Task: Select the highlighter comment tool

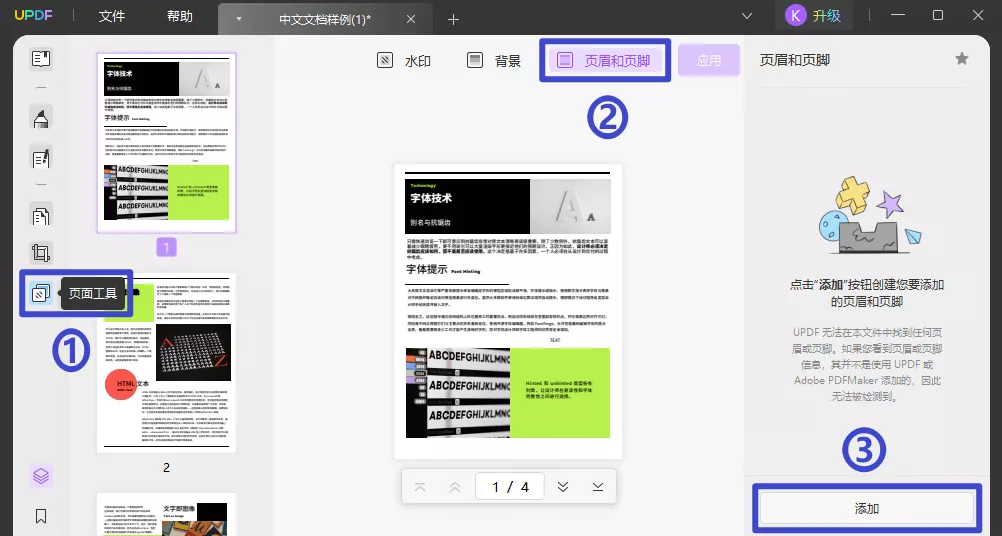Action: tap(41, 118)
